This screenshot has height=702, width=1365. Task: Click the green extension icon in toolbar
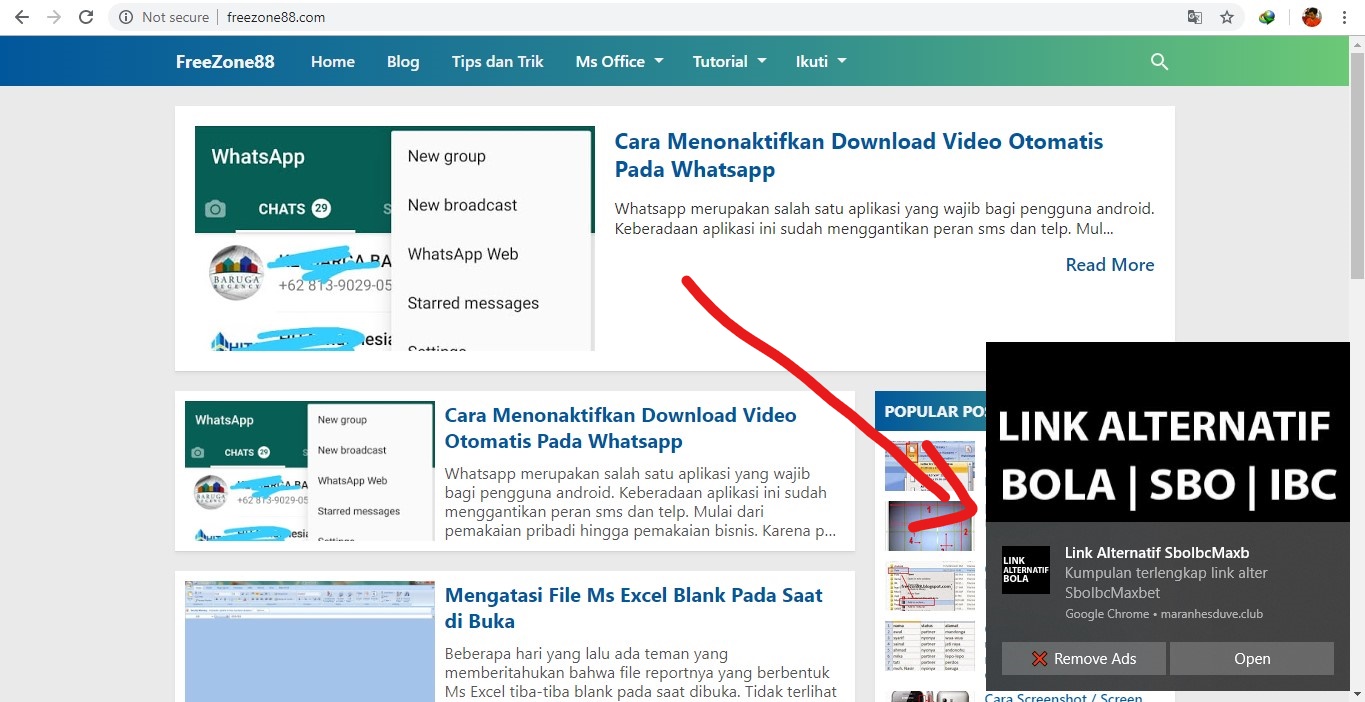tap(1267, 17)
